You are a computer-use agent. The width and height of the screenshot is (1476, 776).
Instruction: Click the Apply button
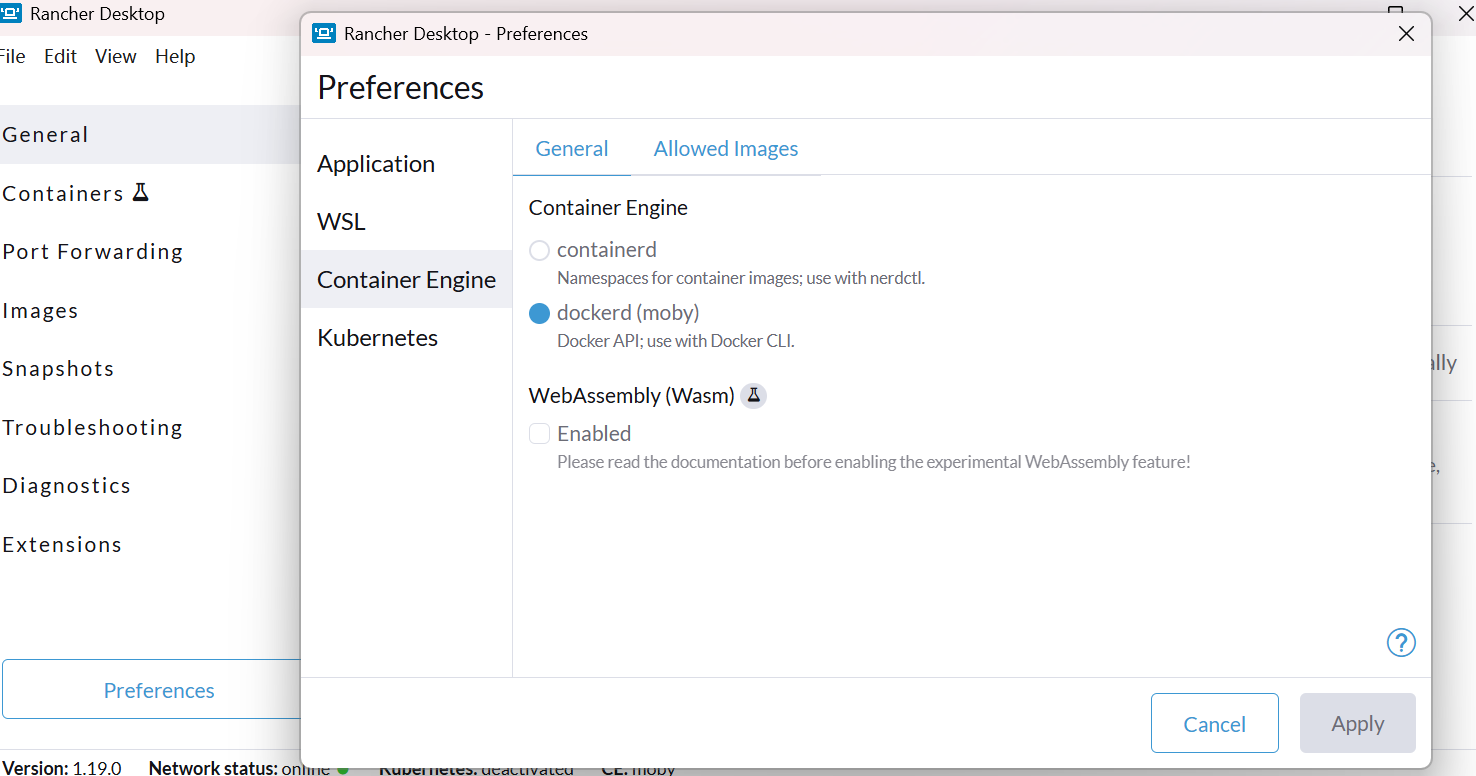[x=1358, y=723]
